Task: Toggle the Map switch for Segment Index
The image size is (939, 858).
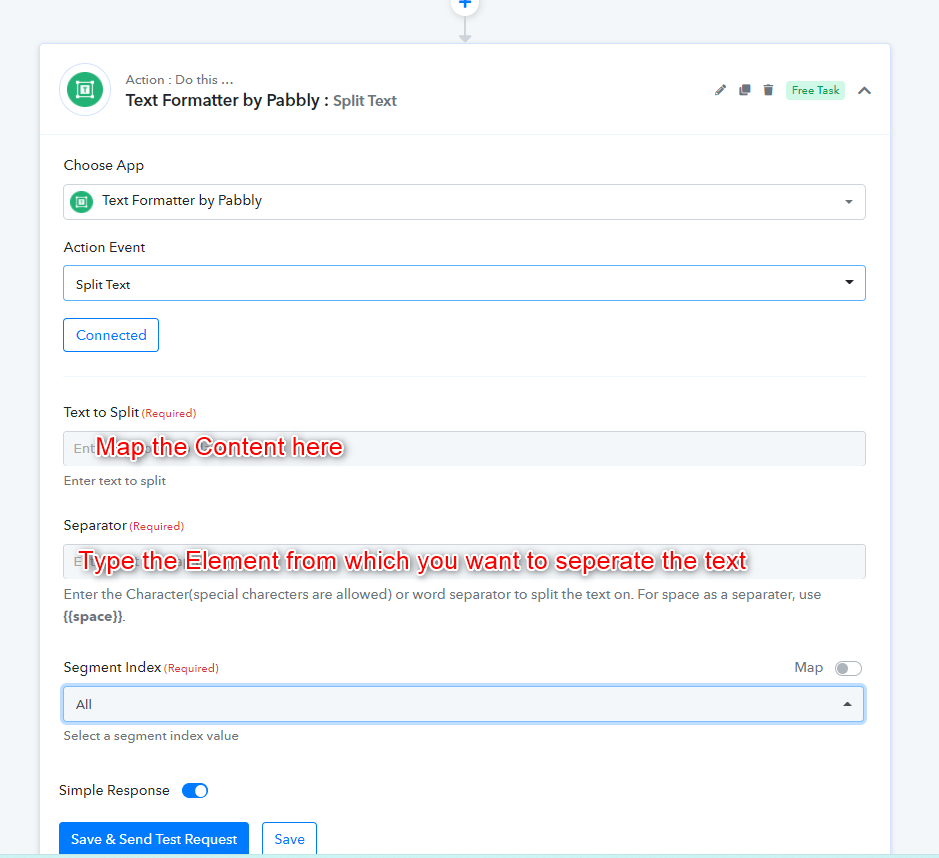Action: coord(848,668)
